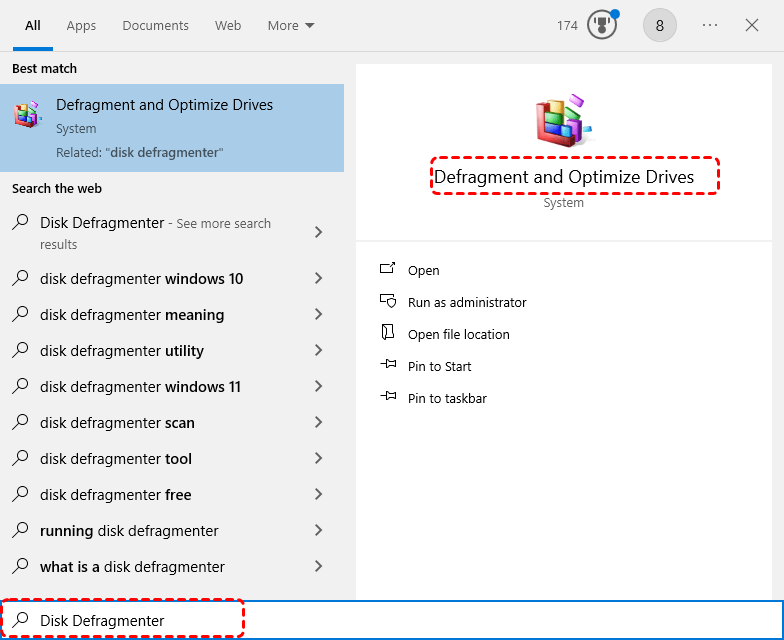Choose Pin to taskbar
The width and height of the screenshot is (784, 640).
coord(447,398)
